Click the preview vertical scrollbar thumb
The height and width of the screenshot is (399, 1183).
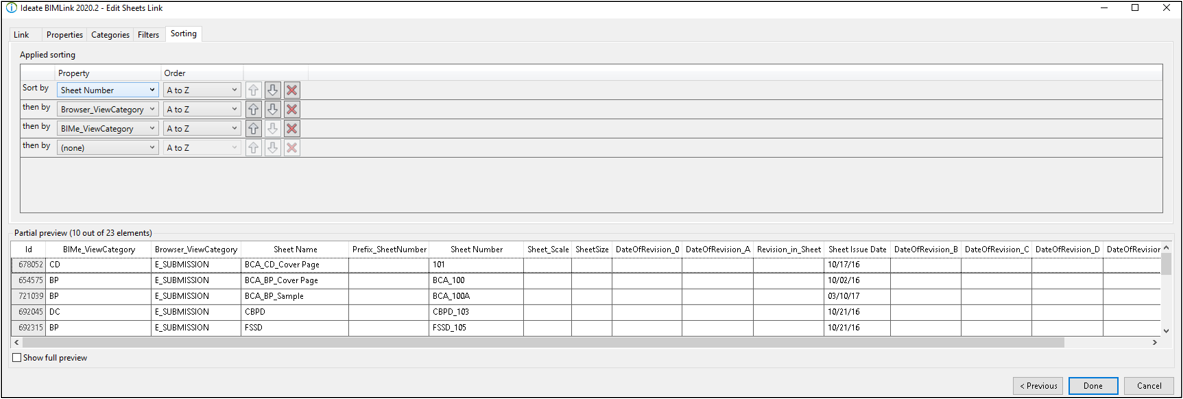tap(1166, 264)
